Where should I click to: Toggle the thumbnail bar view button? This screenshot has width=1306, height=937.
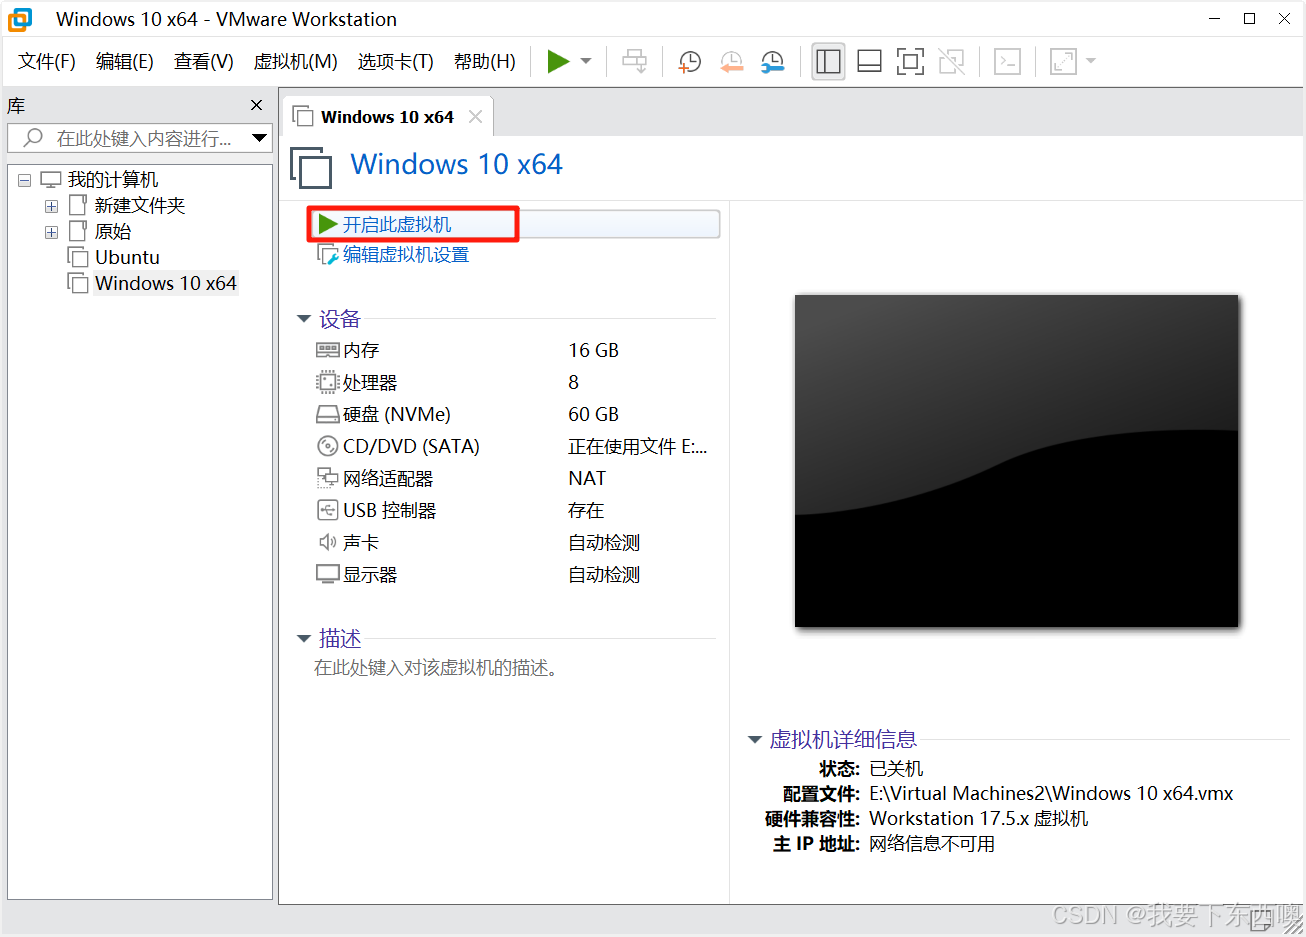[x=869, y=62]
